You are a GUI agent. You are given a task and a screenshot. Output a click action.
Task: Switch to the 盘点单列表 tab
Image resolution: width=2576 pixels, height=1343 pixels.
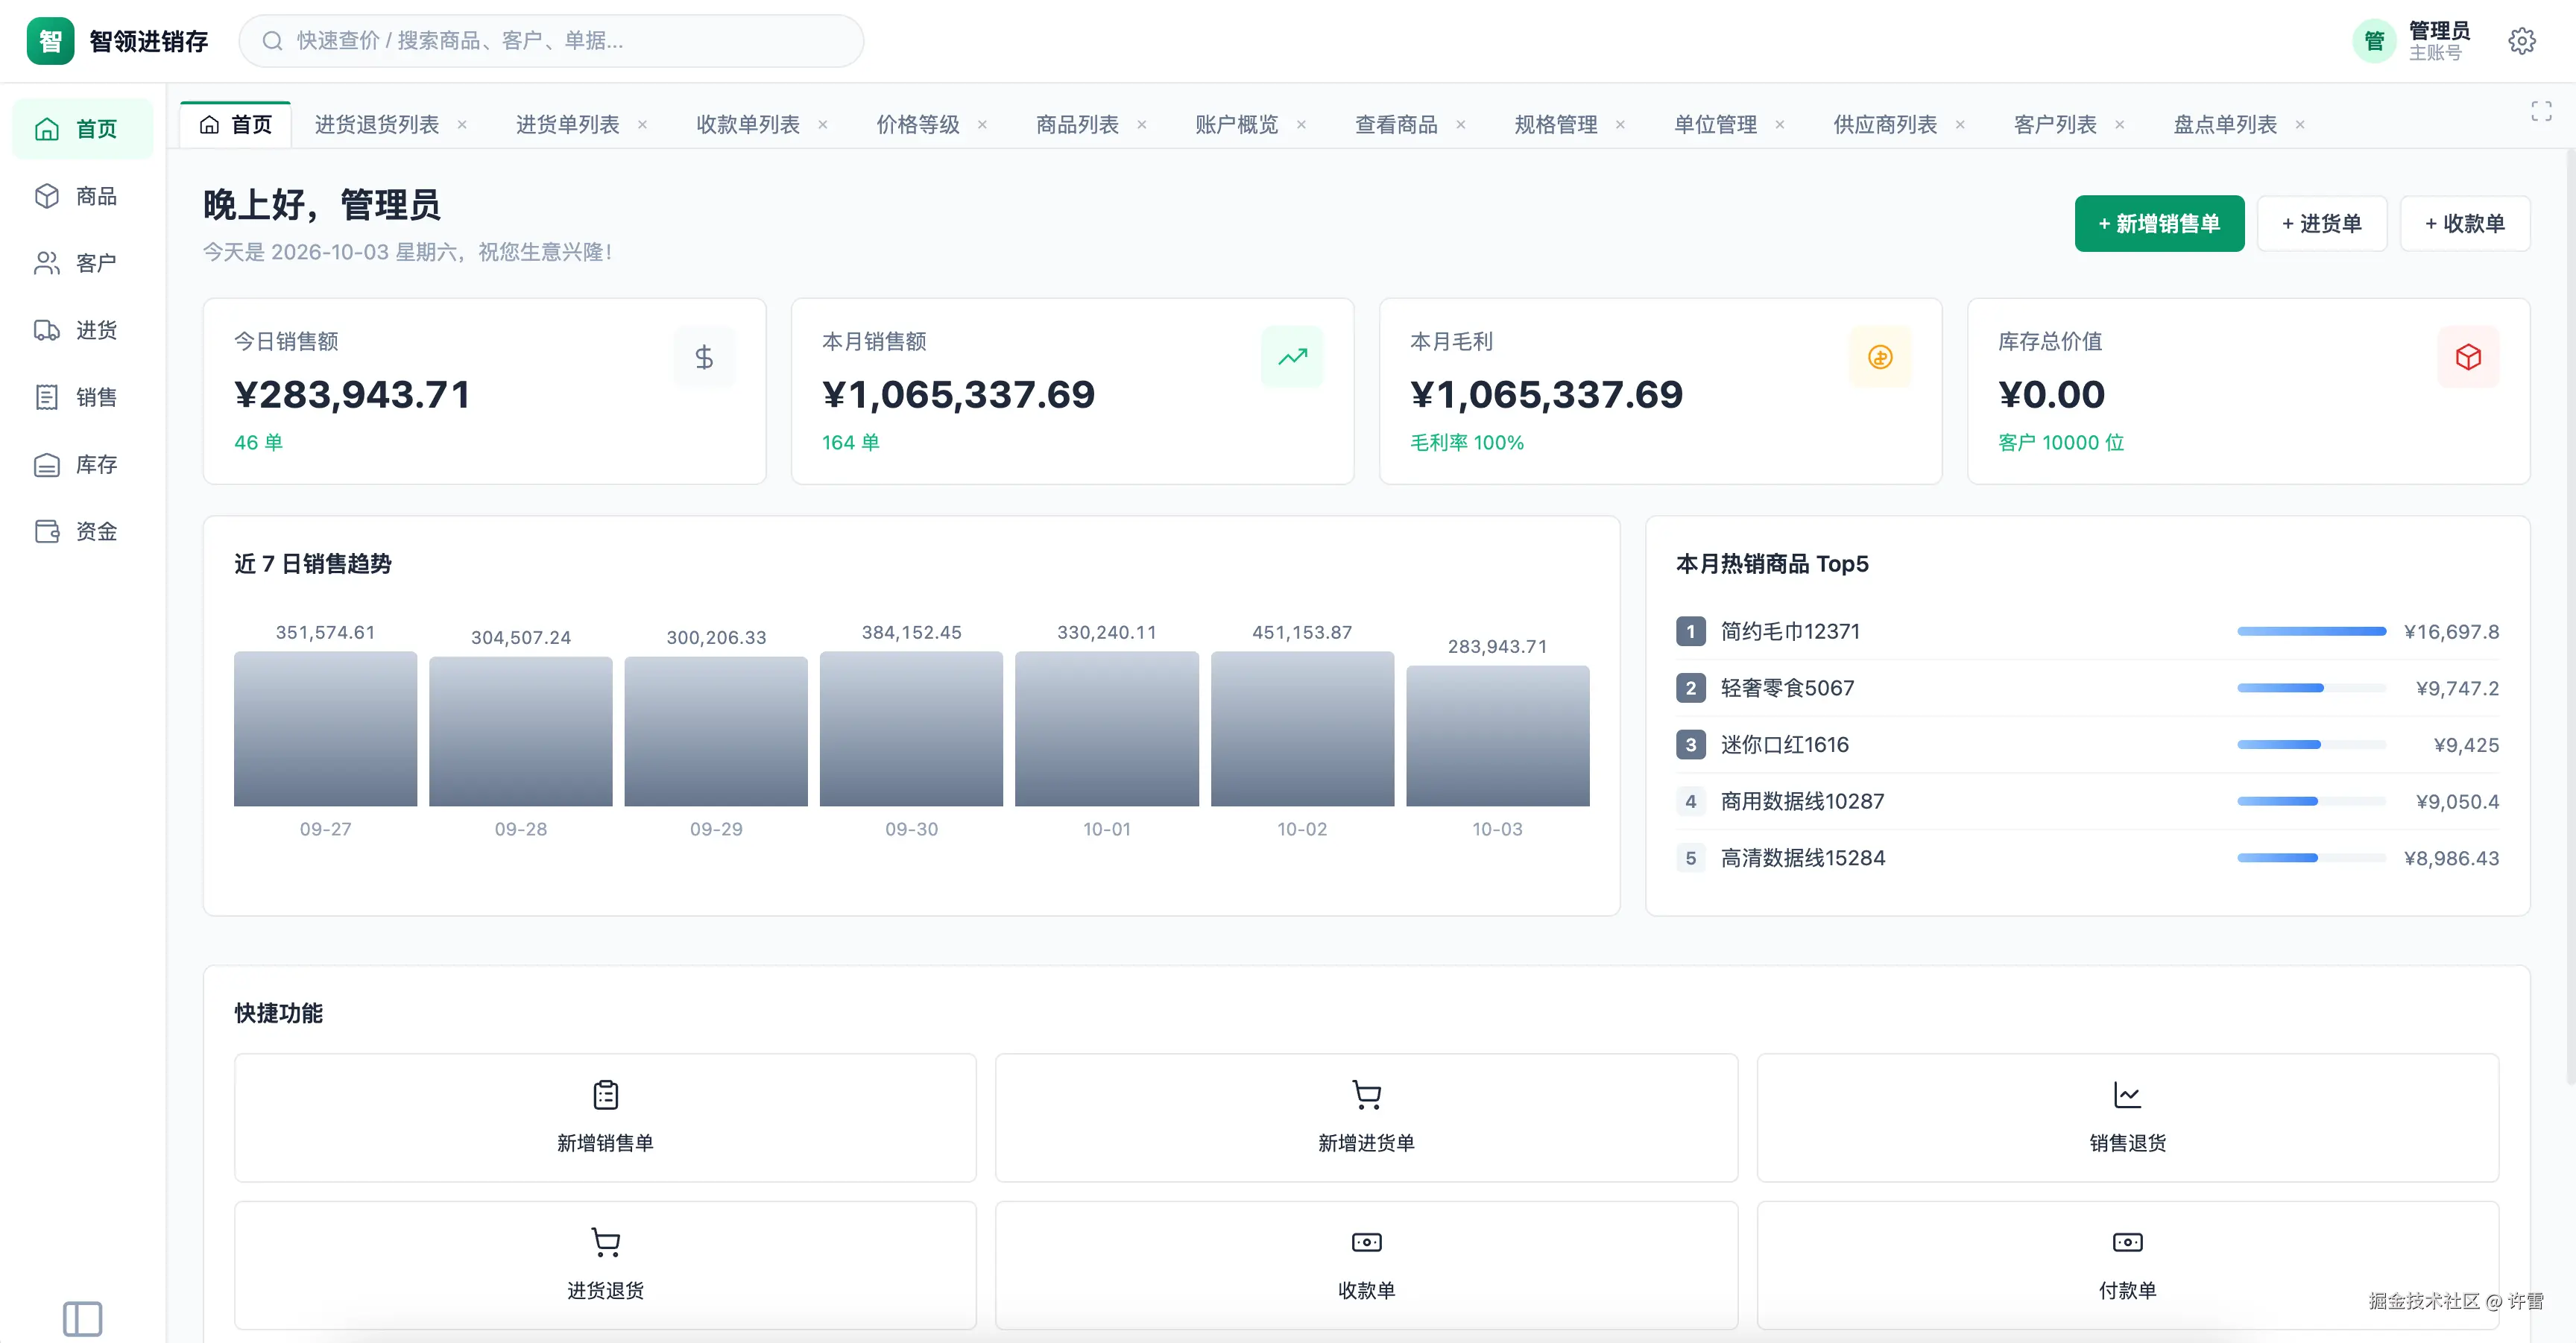pos(2224,124)
